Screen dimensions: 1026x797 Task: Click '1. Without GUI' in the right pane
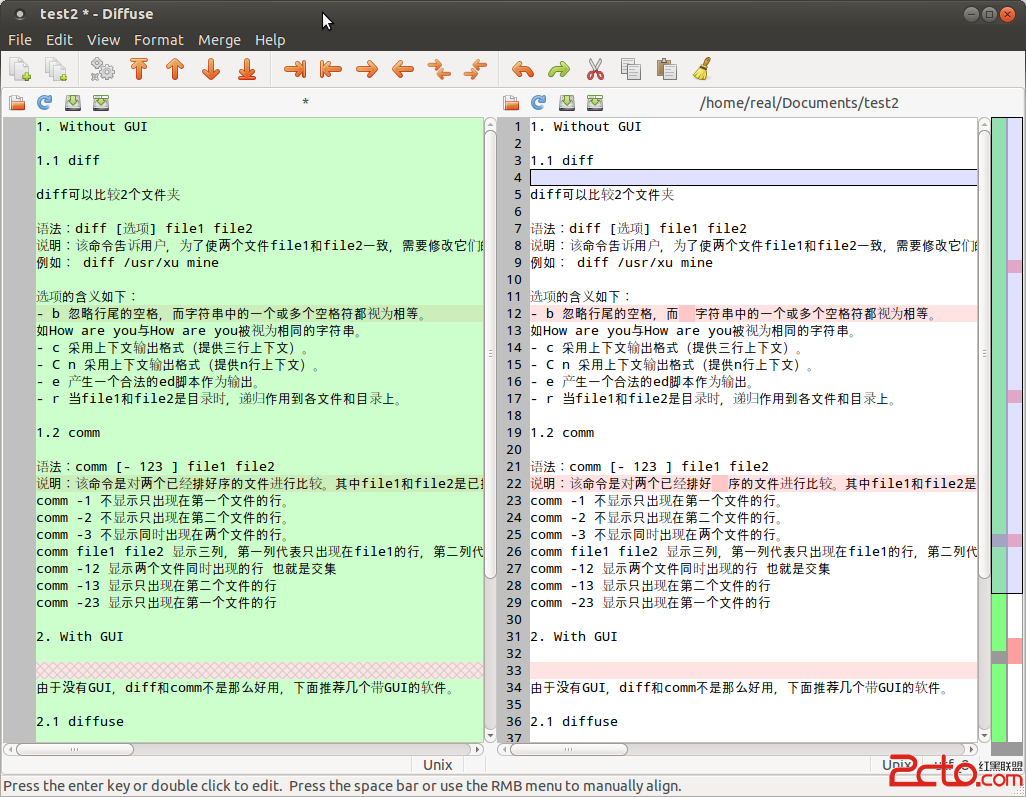click(x=586, y=126)
